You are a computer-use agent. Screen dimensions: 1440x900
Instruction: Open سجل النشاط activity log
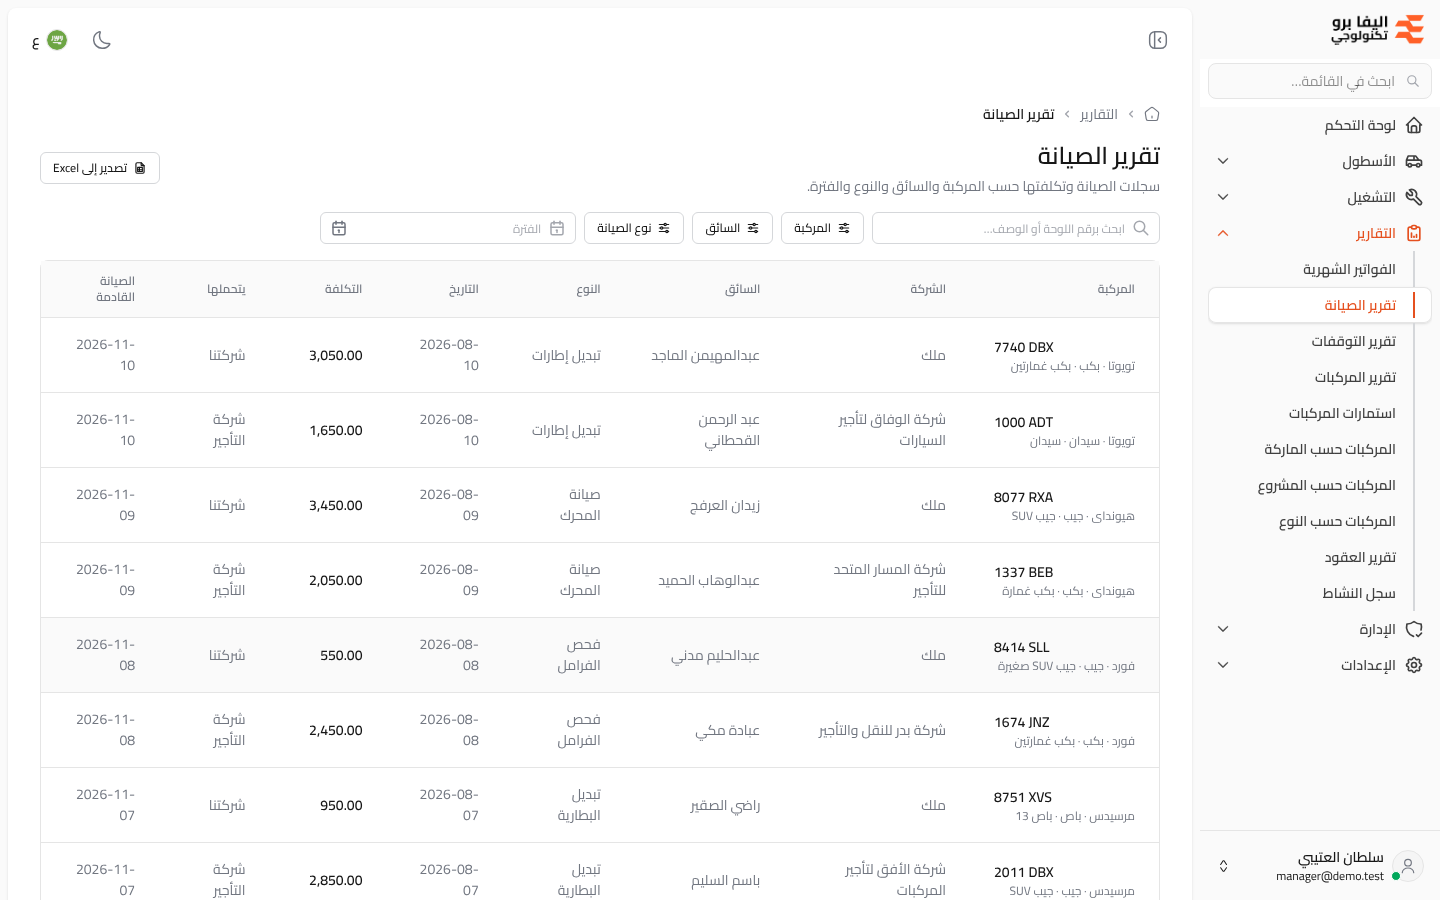click(1358, 593)
